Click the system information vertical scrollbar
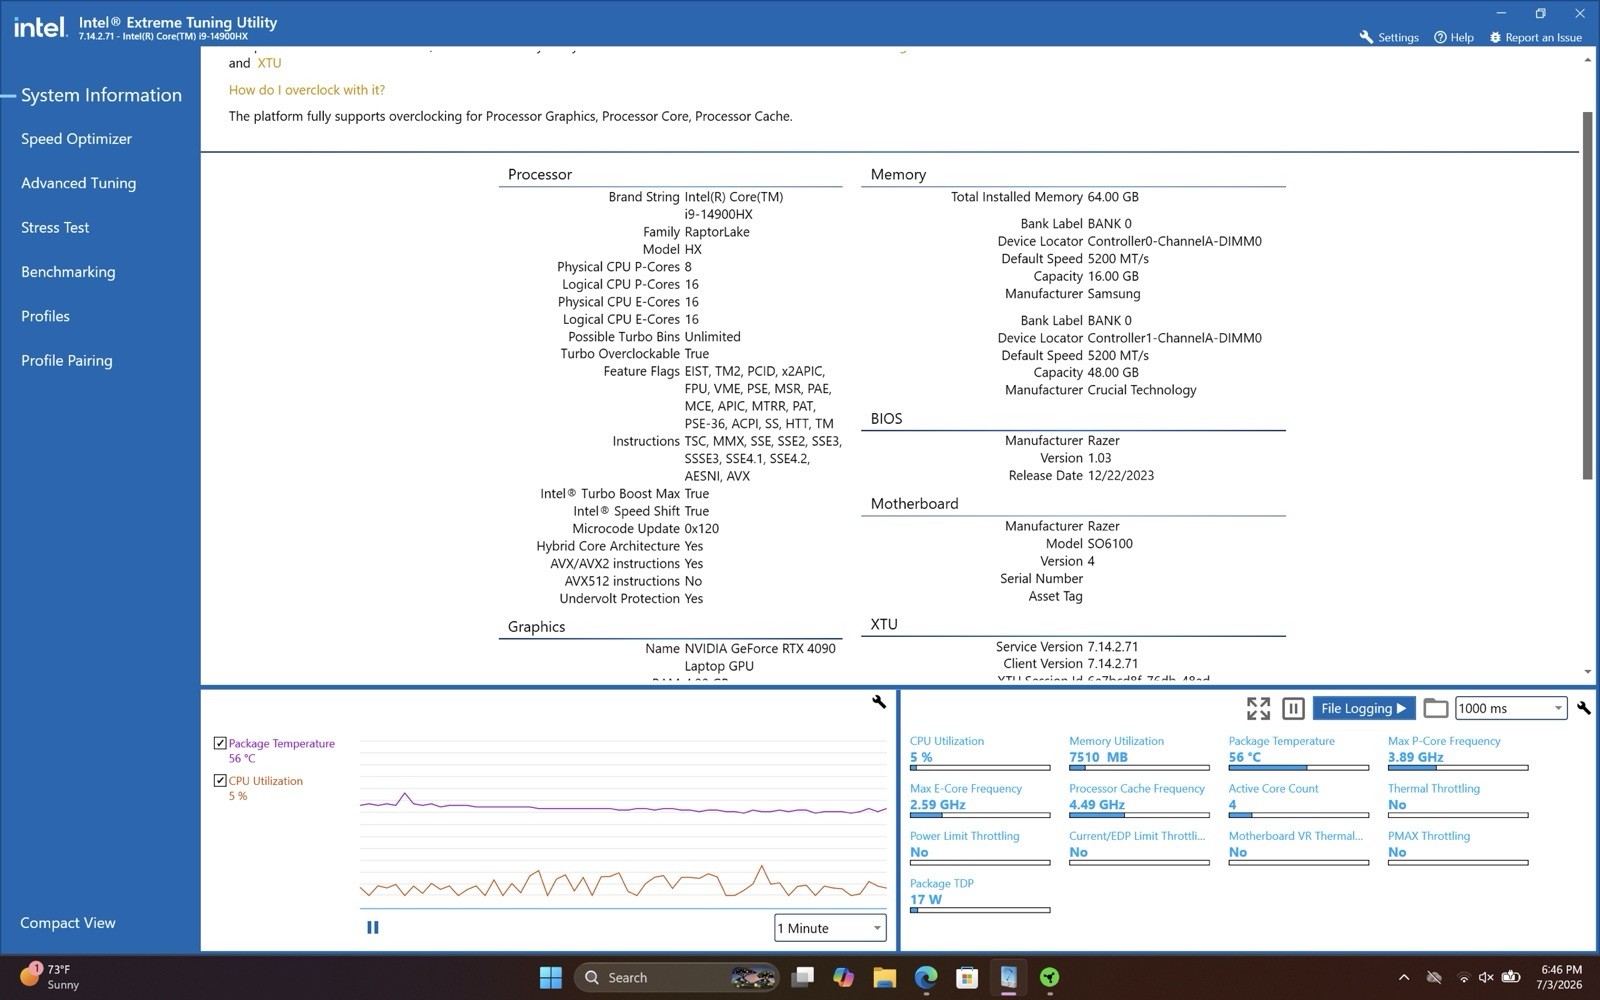1600x1000 pixels. (x=1588, y=295)
